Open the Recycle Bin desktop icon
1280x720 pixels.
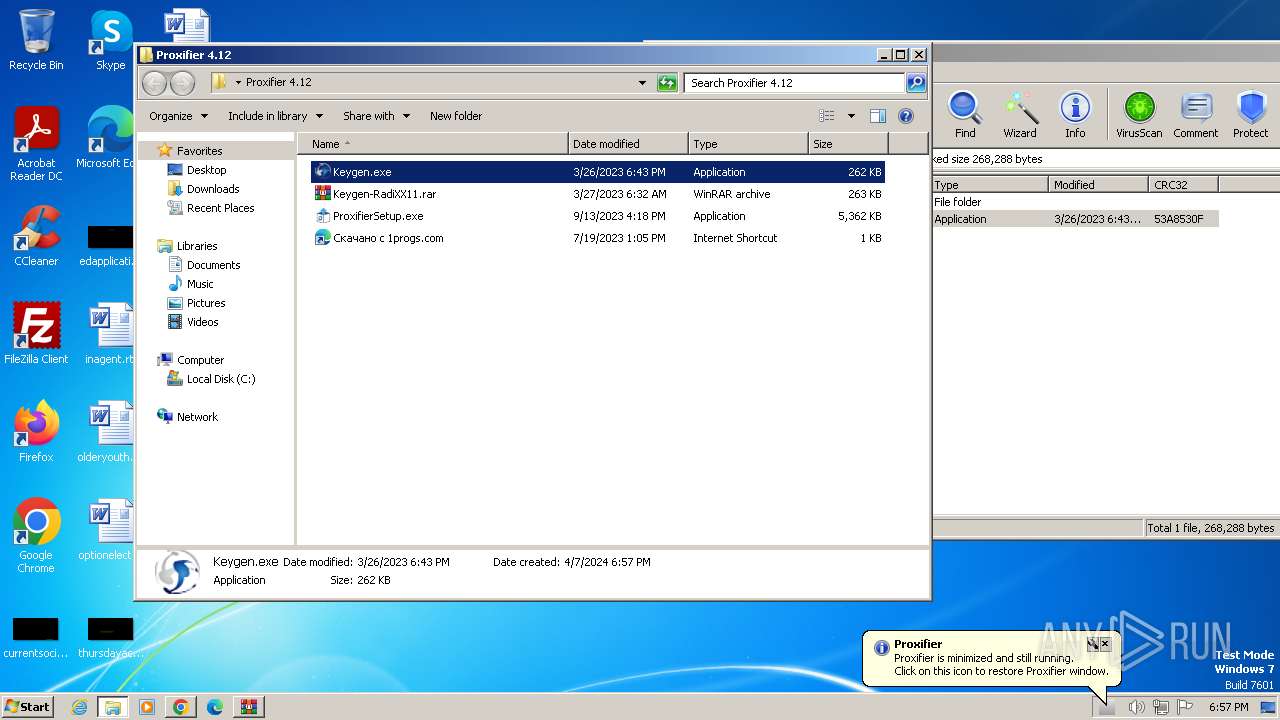tap(36, 40)
